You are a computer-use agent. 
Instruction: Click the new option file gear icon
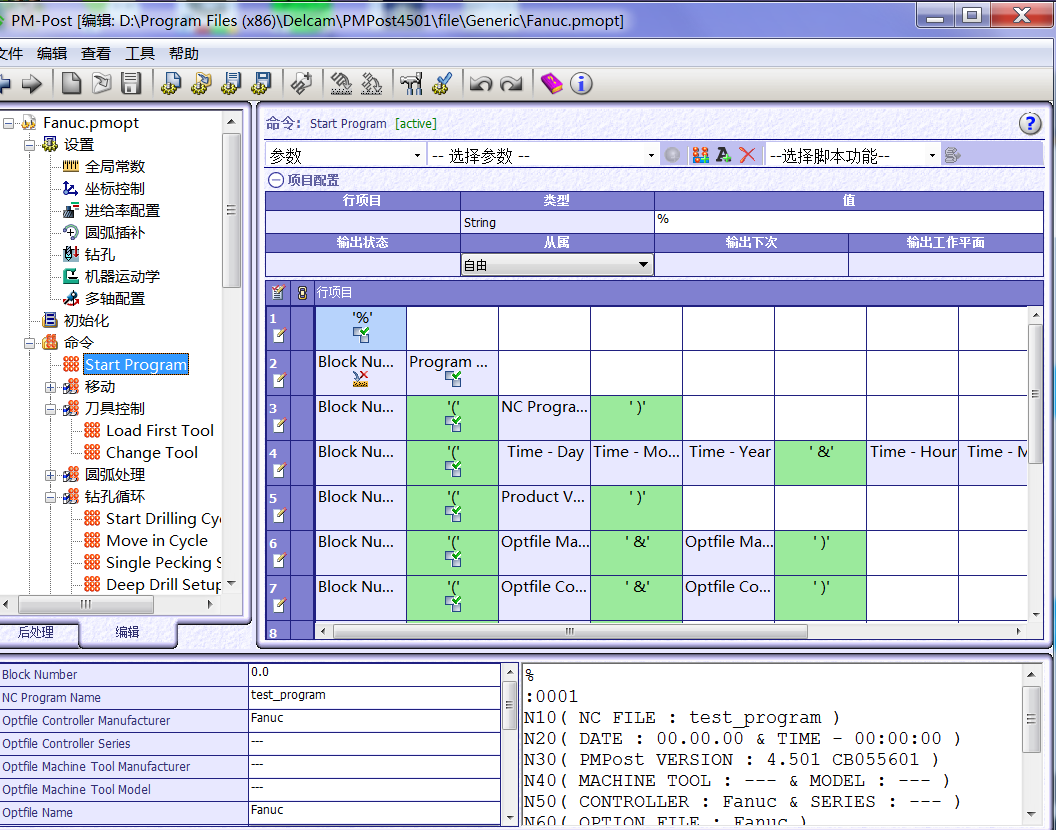(x=171, y=84)
